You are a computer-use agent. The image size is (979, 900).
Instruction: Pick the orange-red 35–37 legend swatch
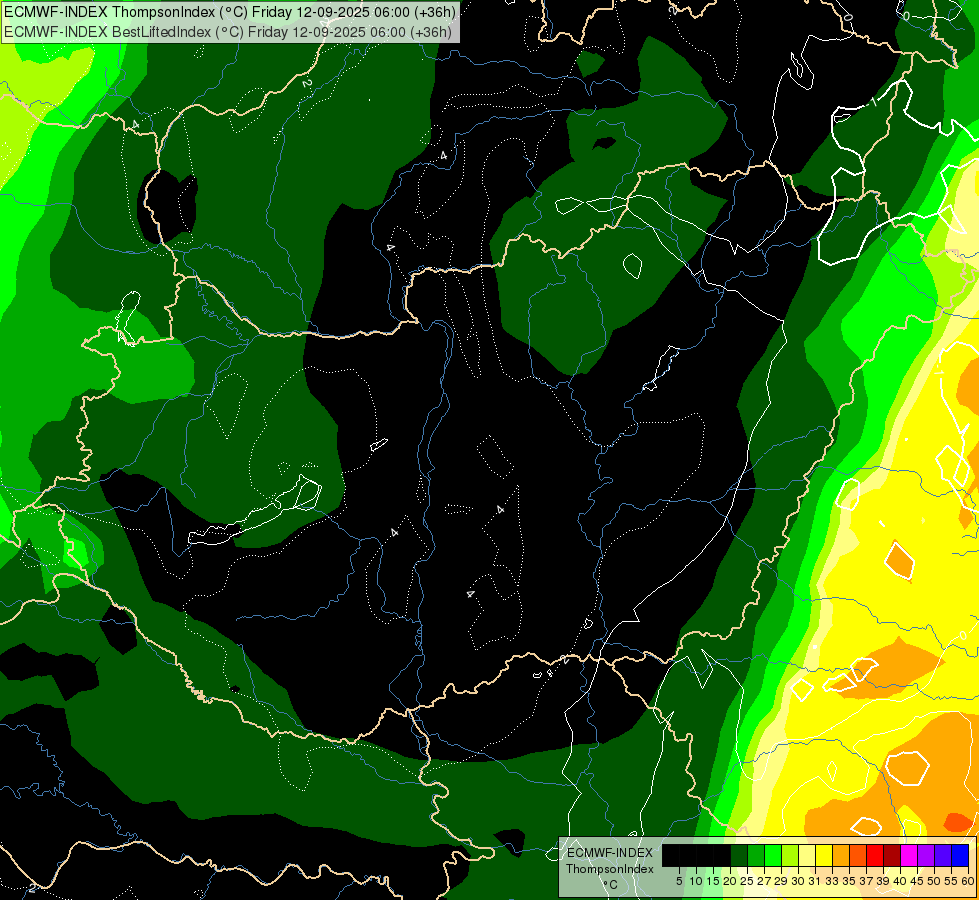(x=858, y=855)
